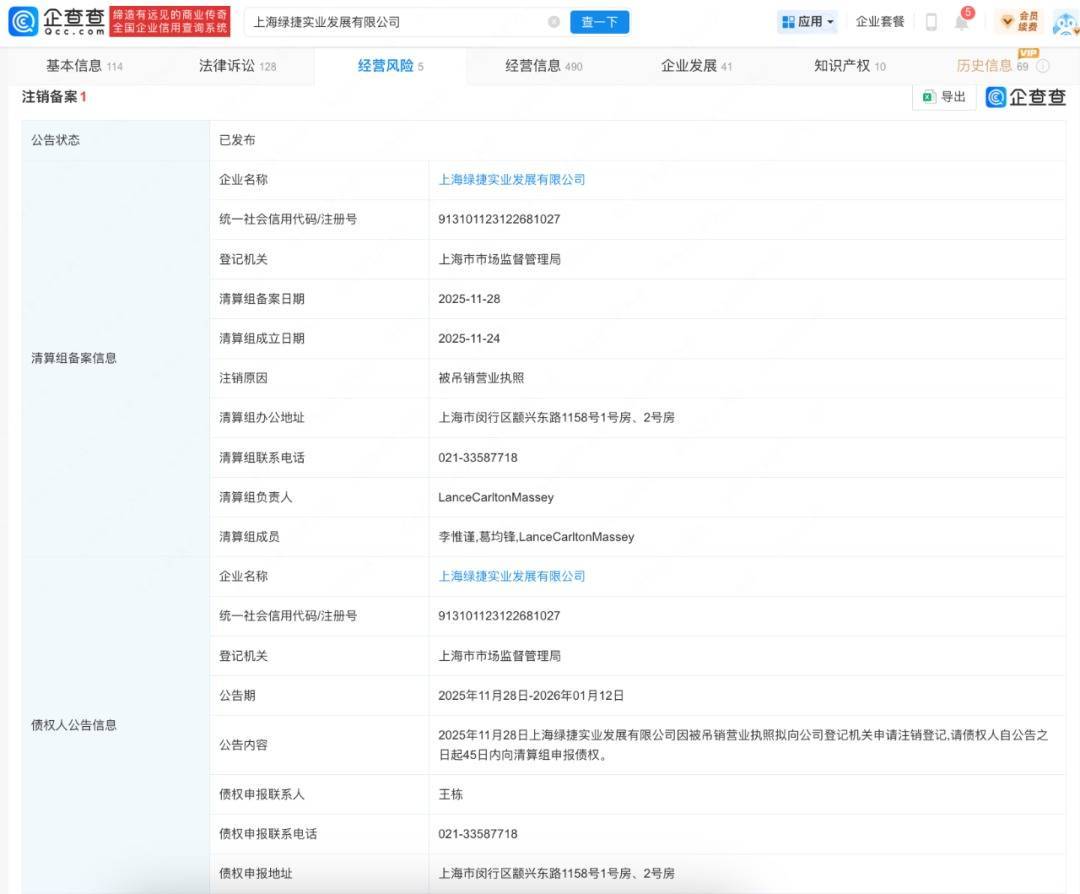Click the VIP badge on 历史信息 tab
The width and height of the screenshot is (1080, 894).
[1029, 53]
